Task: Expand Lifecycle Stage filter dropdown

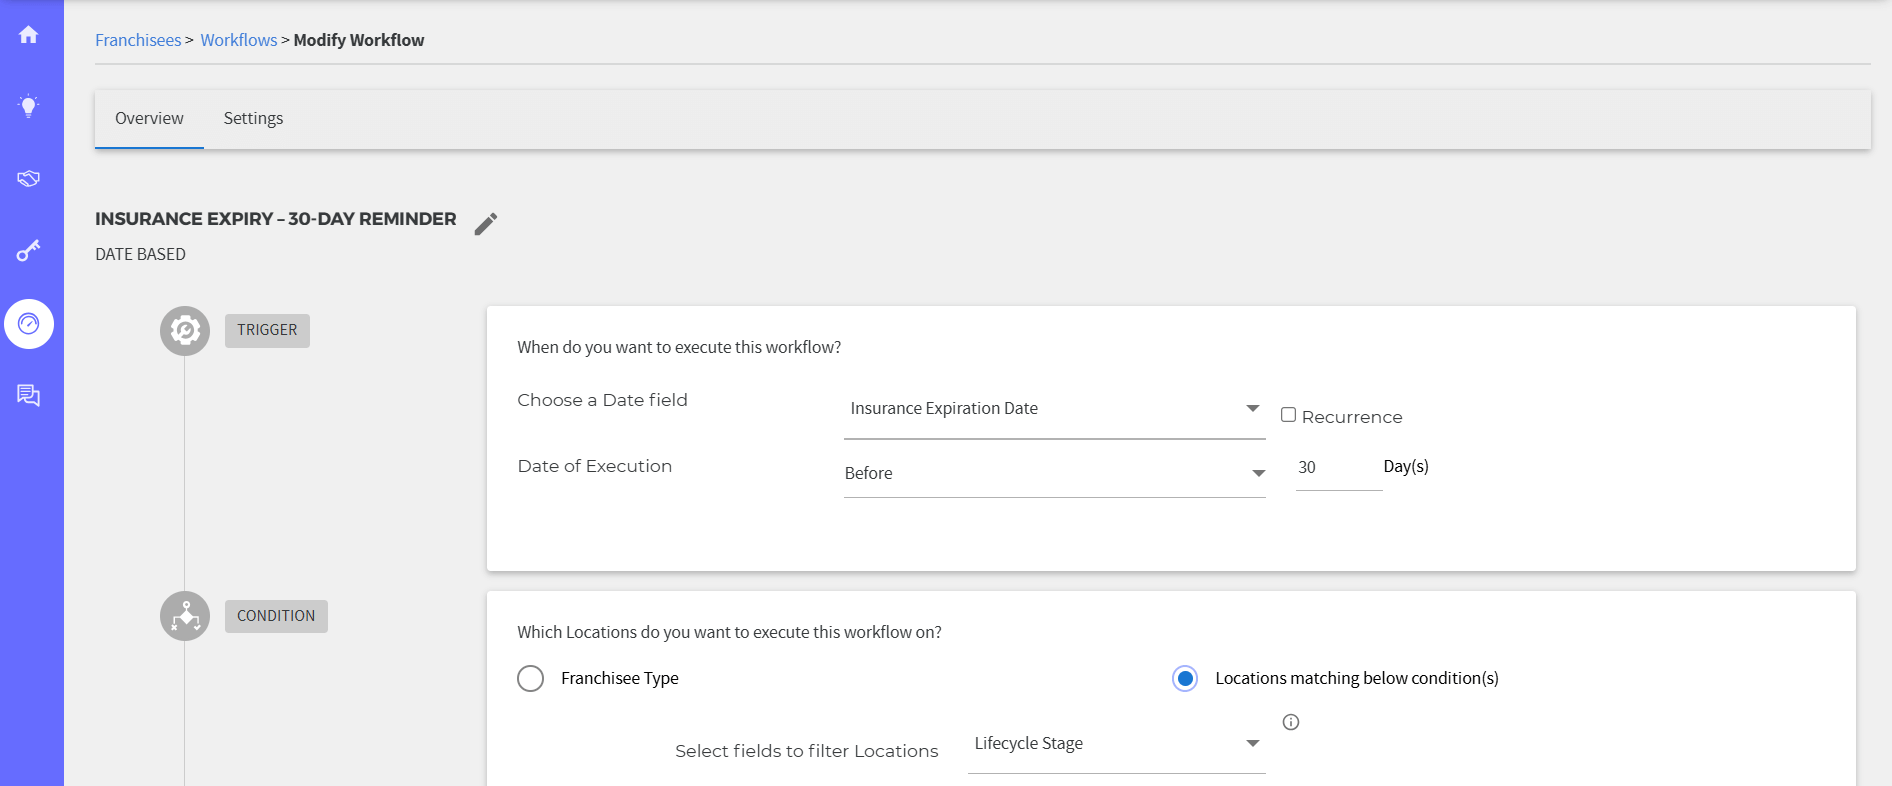Action: pos(1117,744)
